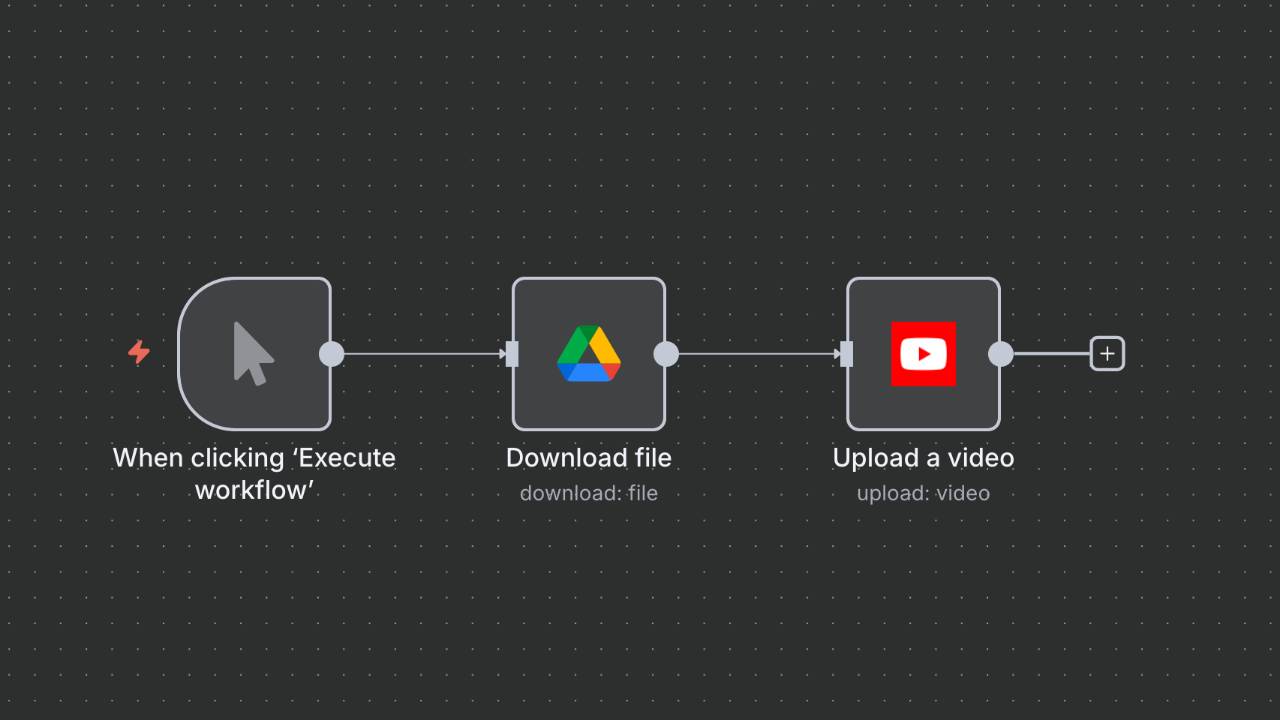1280x720 pixels.
Task: Select the manual trigger cursor arrow icon
Action: coord(253,353)
